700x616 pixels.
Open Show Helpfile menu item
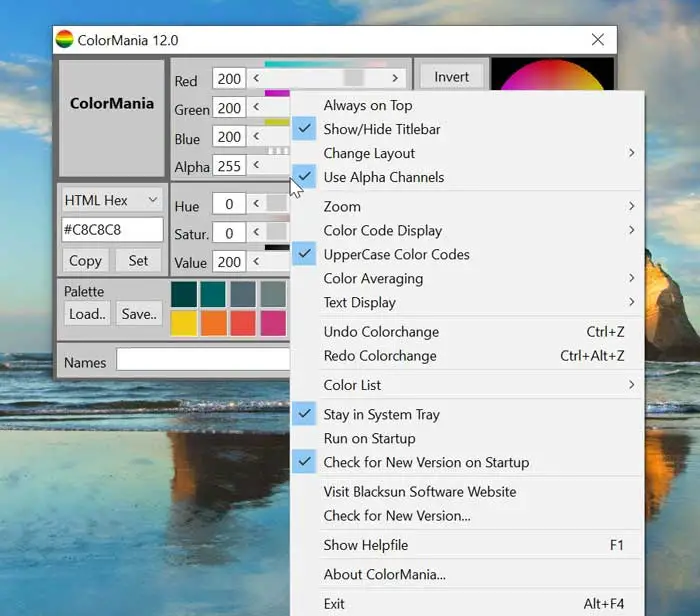tap(467, 545)
